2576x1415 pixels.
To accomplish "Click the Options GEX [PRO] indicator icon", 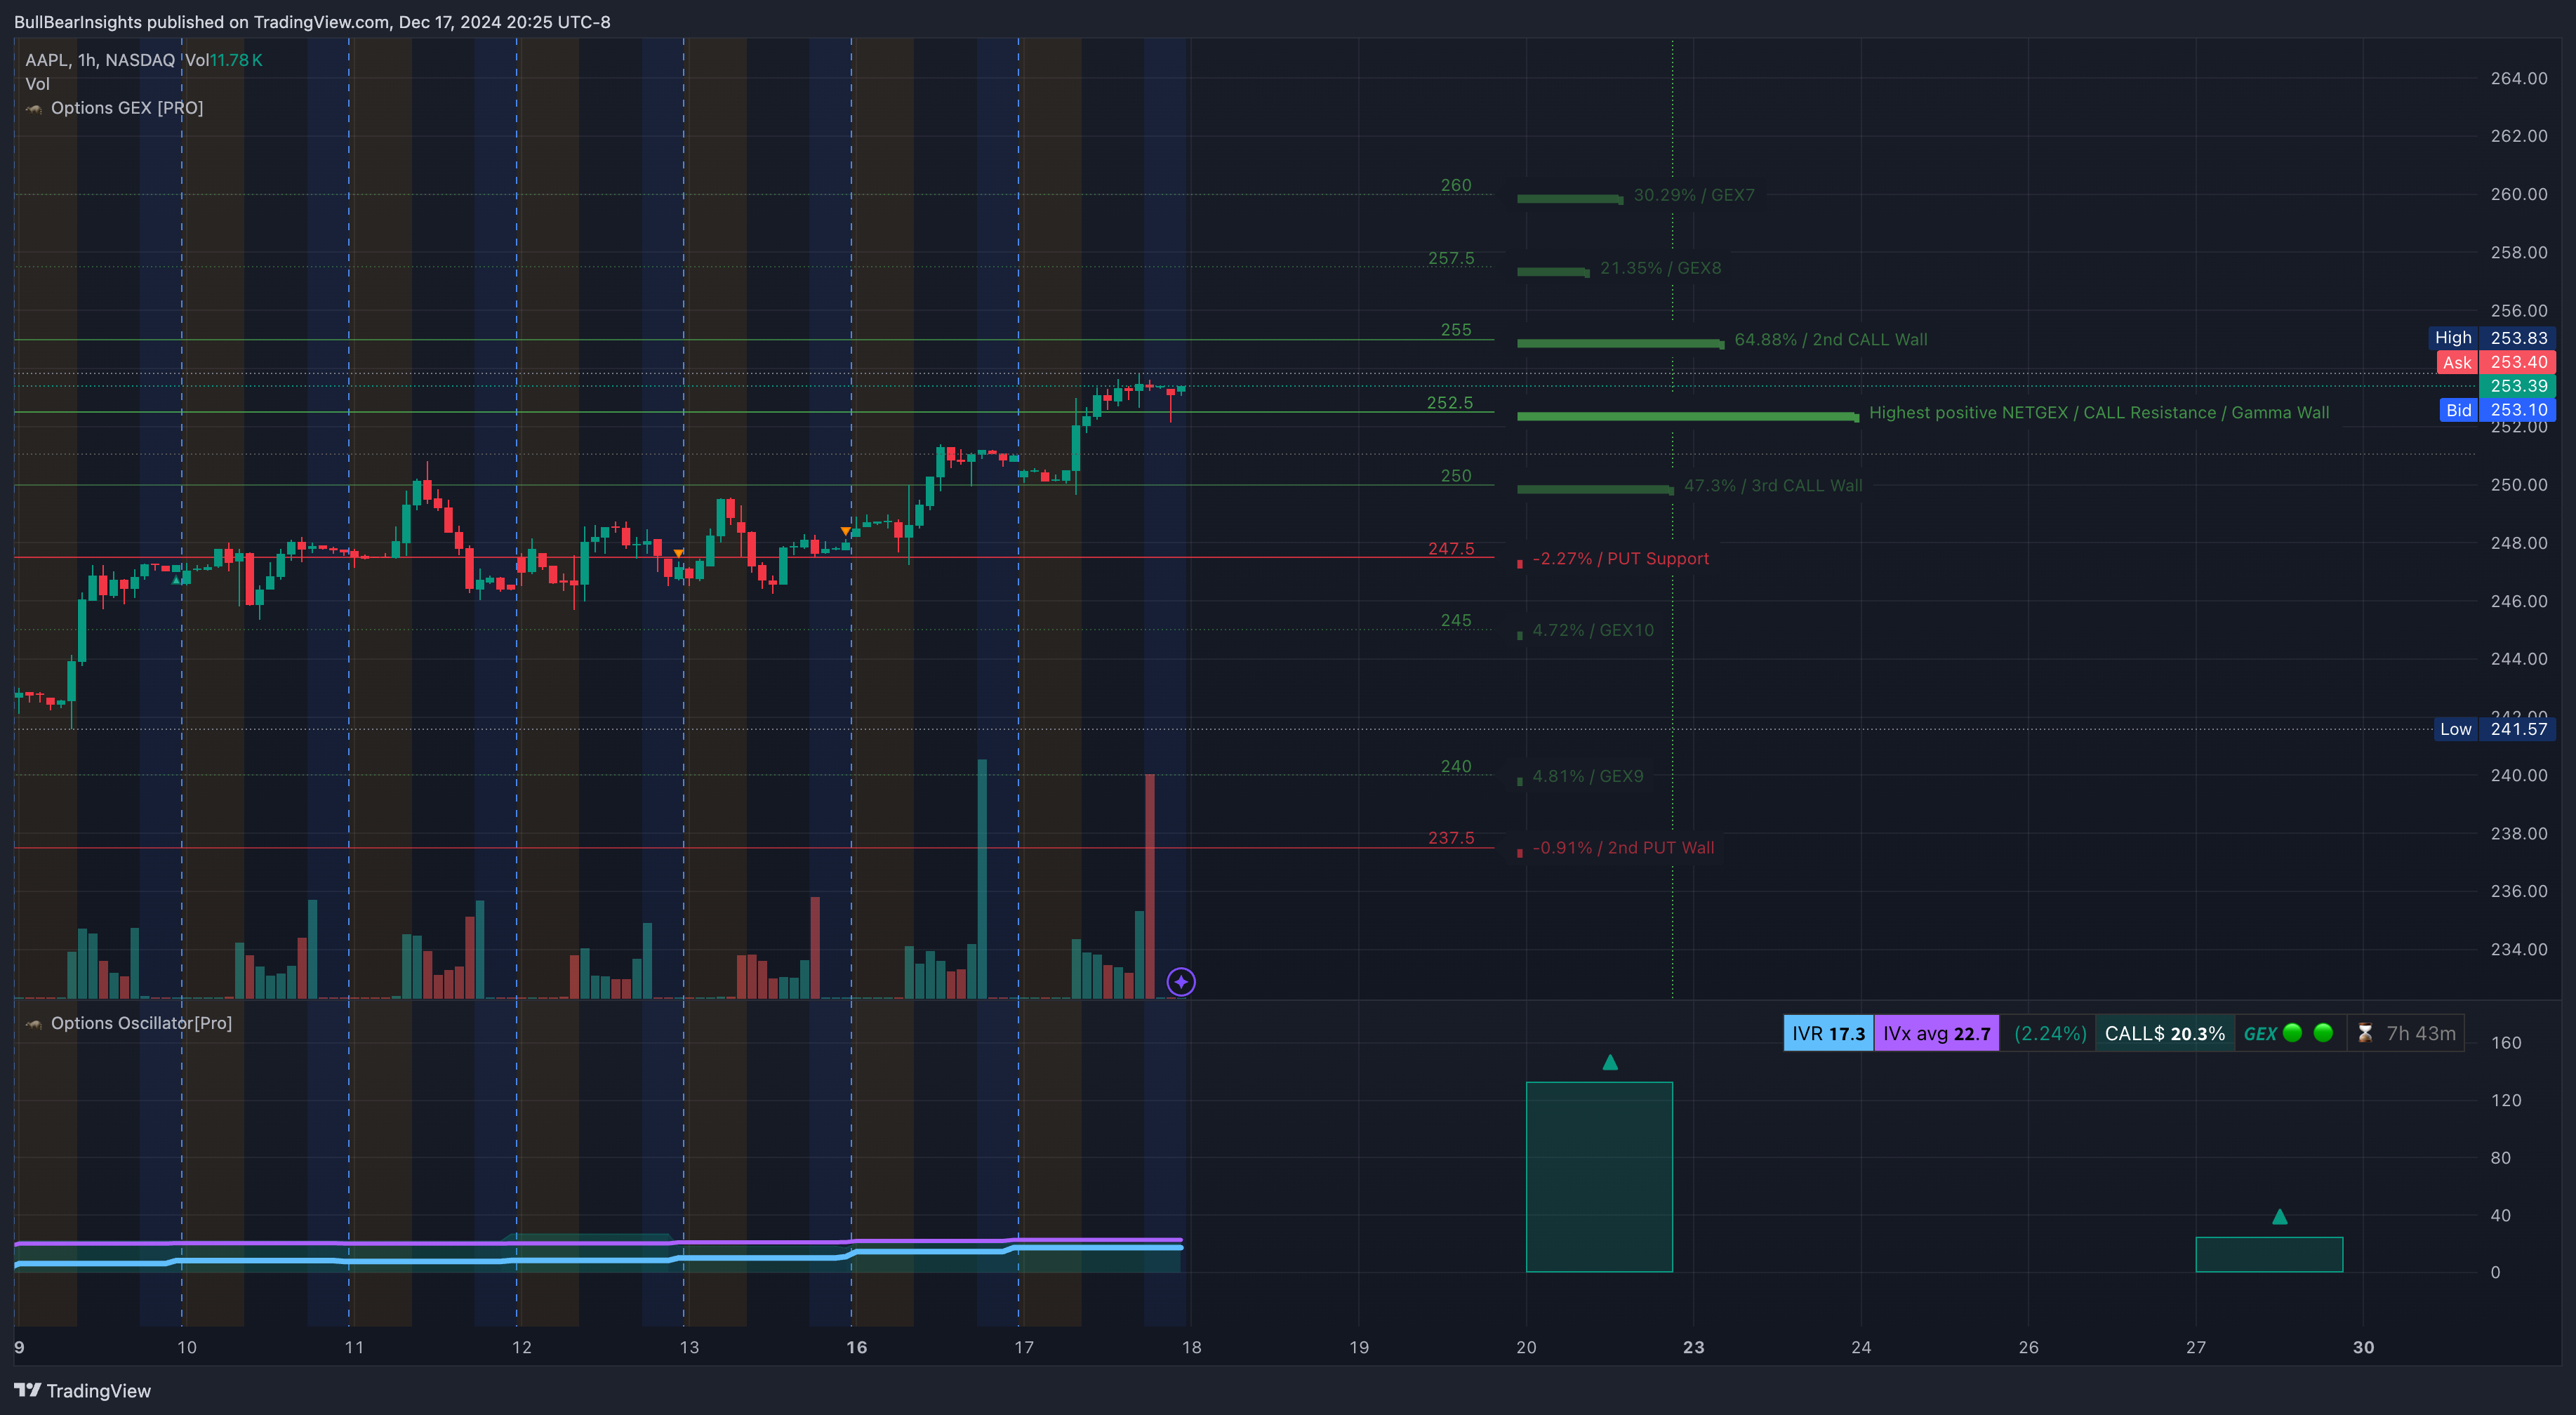I will pos(34,108).
